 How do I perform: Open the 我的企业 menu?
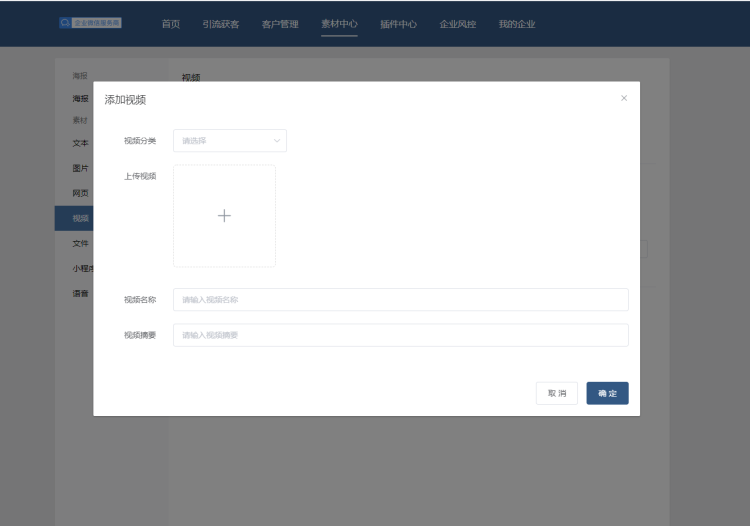[x=517, y=24]
